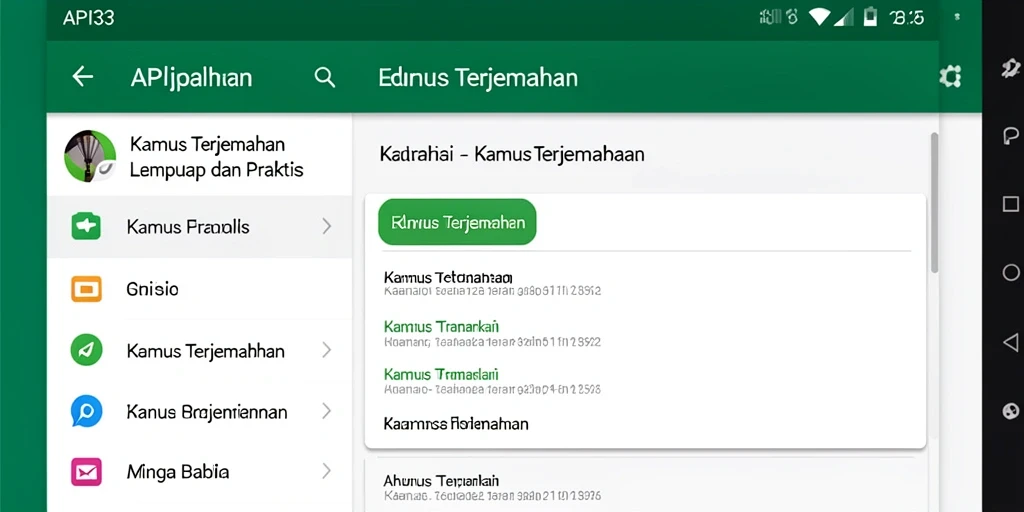Open search with the magnifier icon
This screenshot has width=1024, height=512.
[x=325, y=78]
